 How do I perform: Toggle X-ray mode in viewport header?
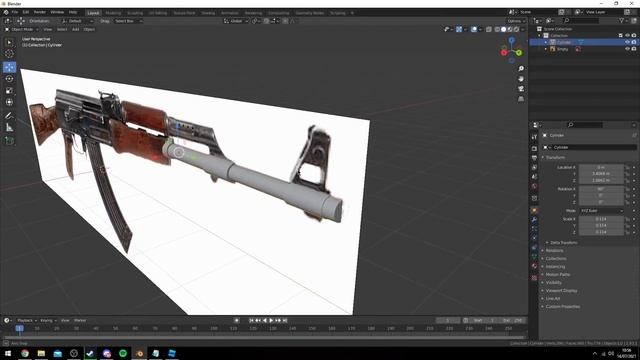(489, 29)
